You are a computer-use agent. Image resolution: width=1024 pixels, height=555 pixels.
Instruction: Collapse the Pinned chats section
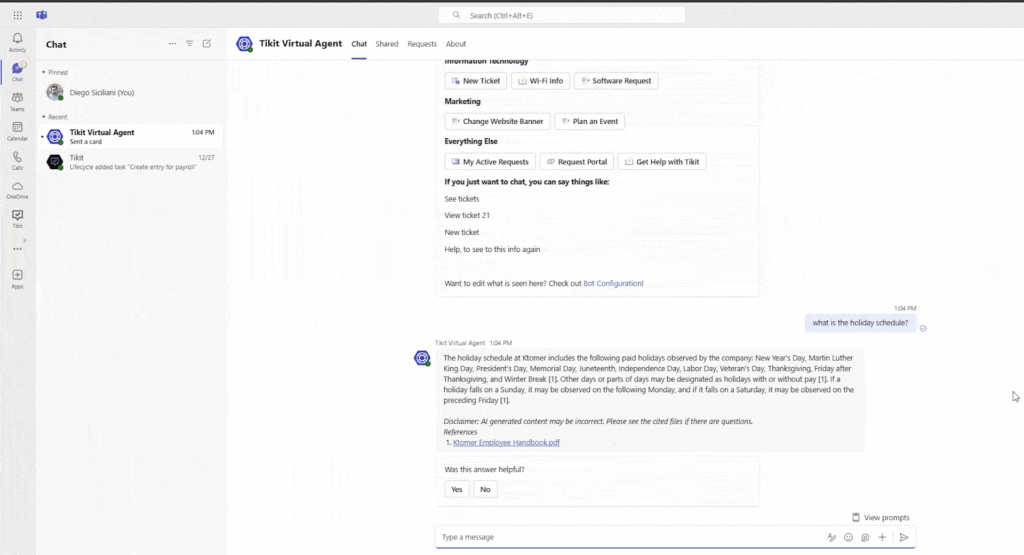pos(55,72)
